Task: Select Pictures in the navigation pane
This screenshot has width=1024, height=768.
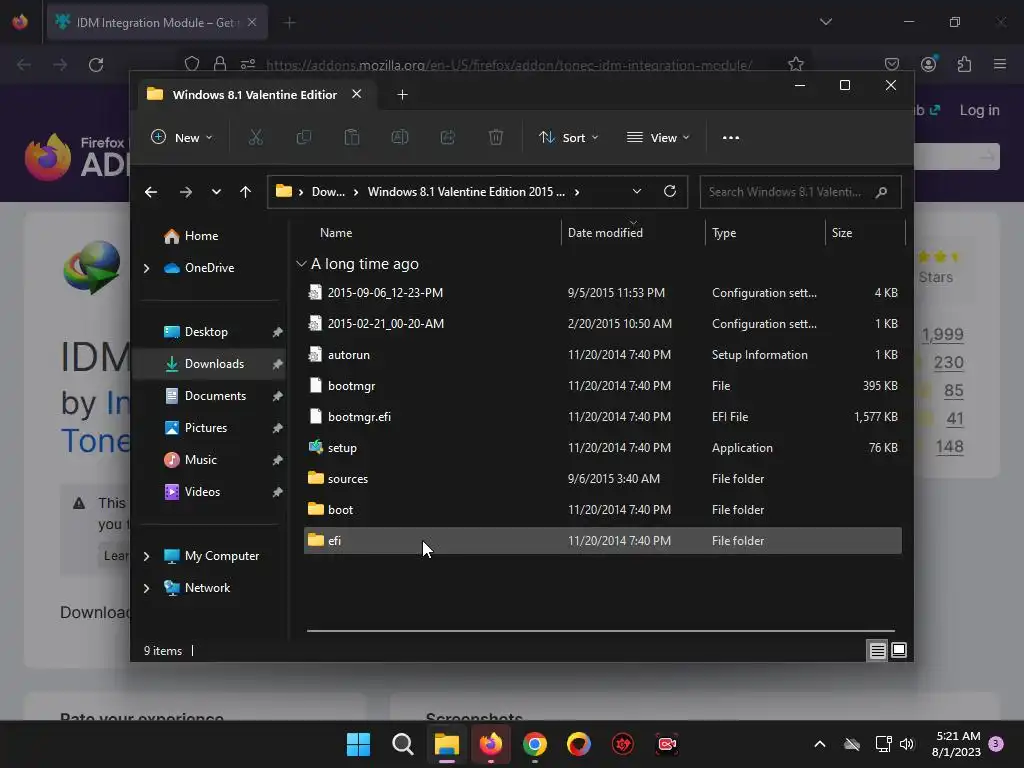Action: [206, 428]
